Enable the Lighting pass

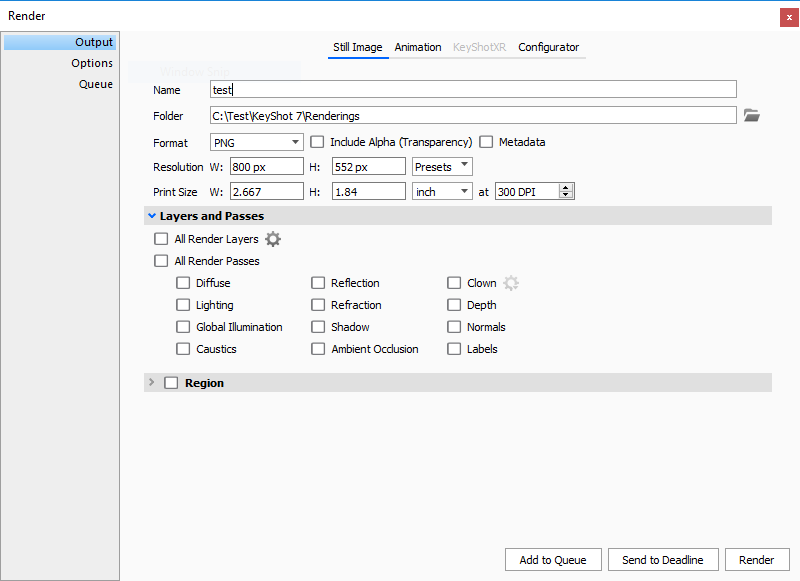[x=183, y=305]
